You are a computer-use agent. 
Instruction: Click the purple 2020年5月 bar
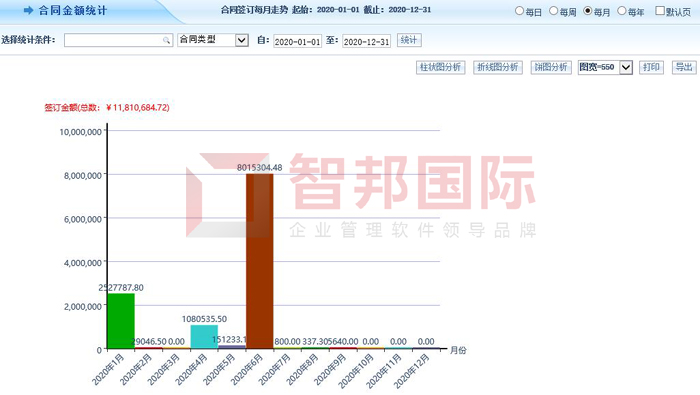[x=232, y=347]
